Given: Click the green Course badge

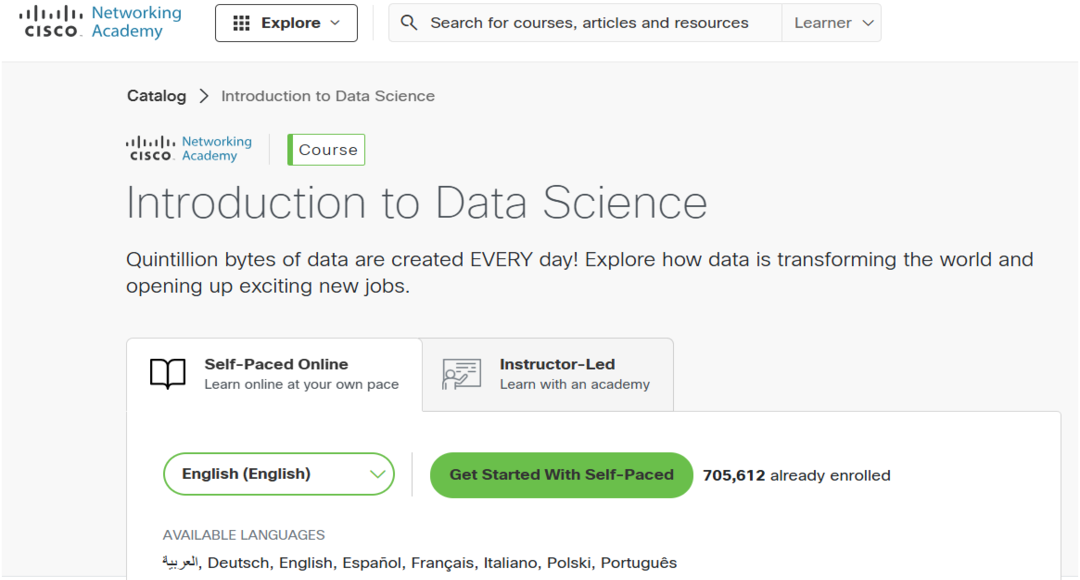Looking at the screenshot, I should coord(327,150).
